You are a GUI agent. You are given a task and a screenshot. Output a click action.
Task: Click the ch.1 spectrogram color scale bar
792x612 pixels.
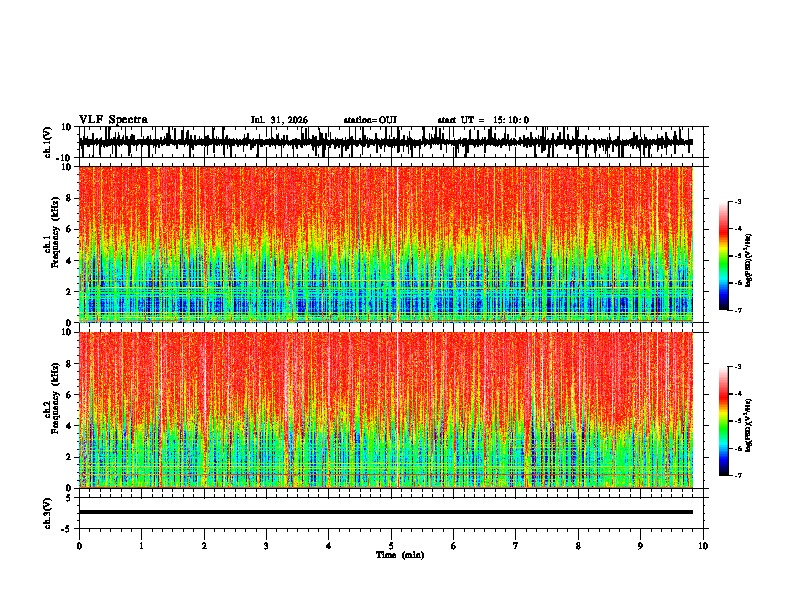pos(724,256)
